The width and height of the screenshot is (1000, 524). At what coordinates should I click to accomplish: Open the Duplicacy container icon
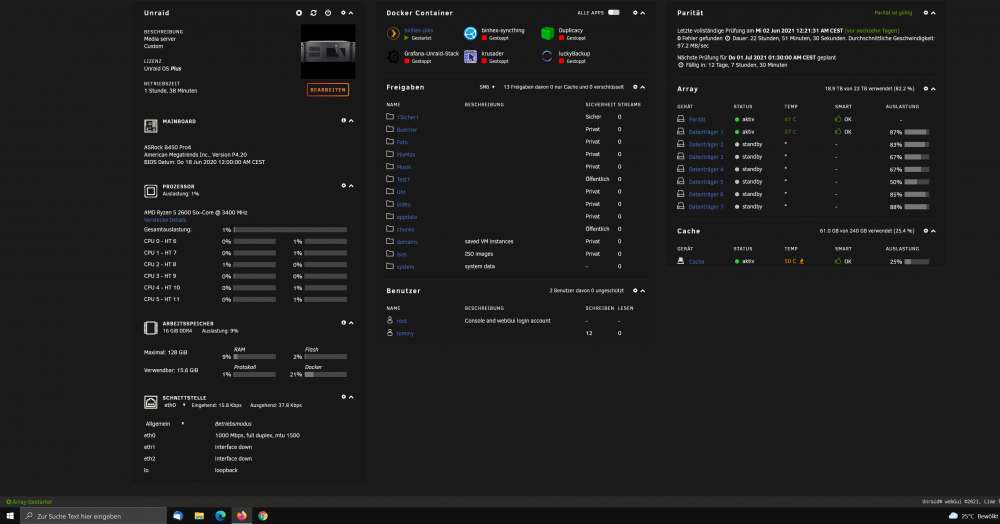547,33
